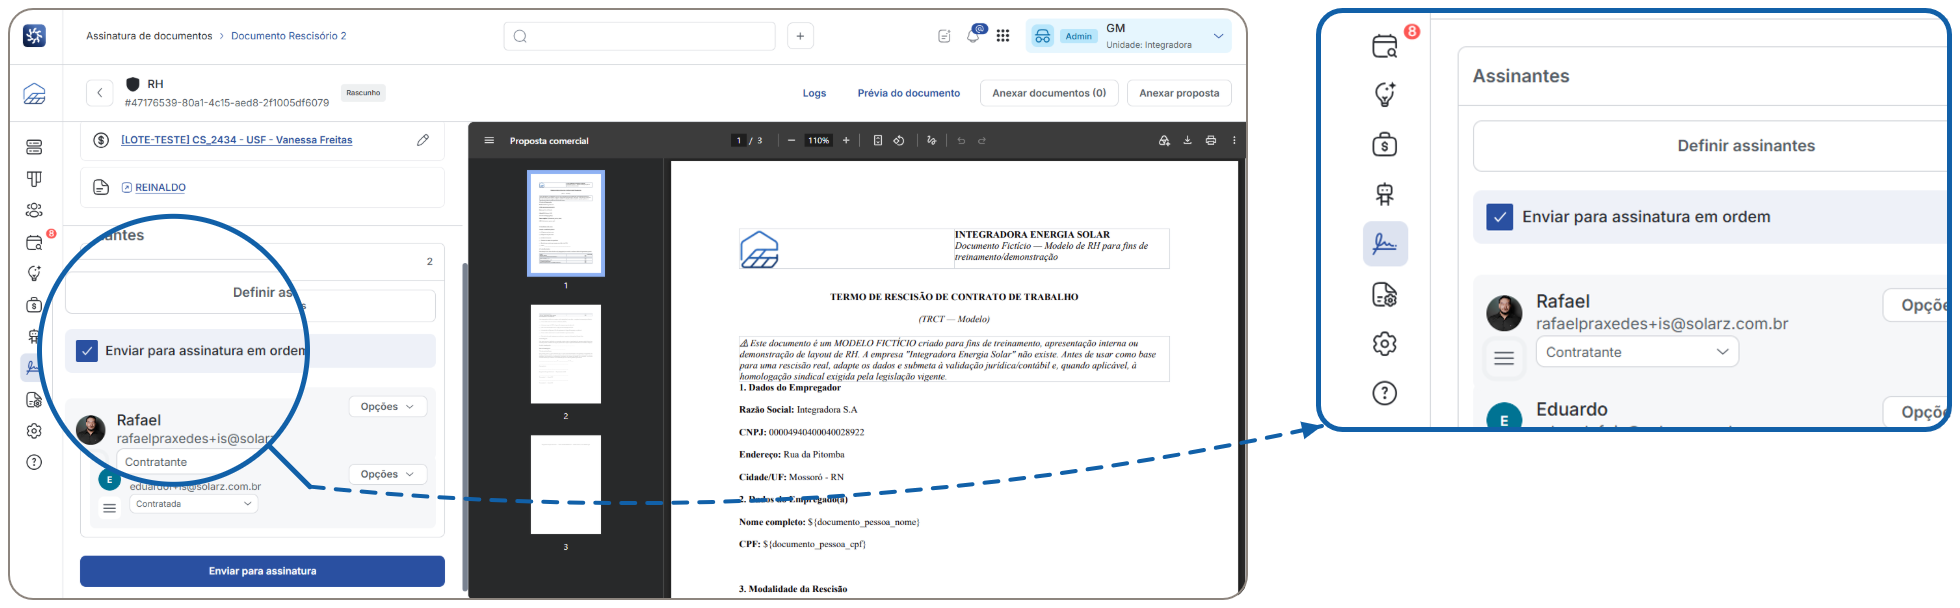Image resolution: width=1960 pixels, height=608 pixels.
Task: Click Enviar para assinatura button
Action: (x=262, y=571)
